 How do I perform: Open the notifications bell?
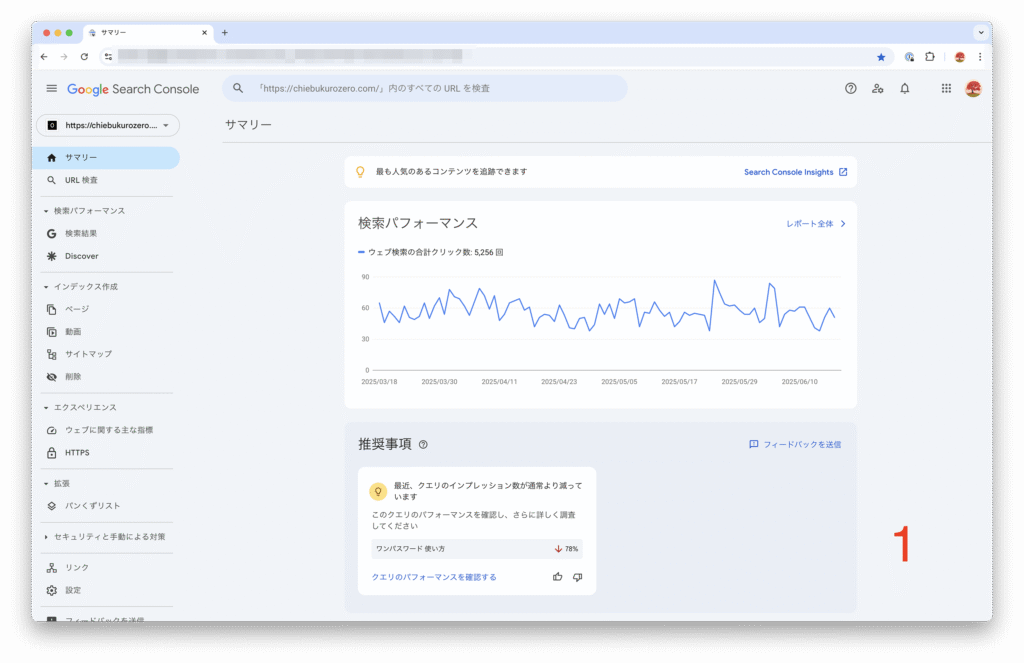click(904, 88)
